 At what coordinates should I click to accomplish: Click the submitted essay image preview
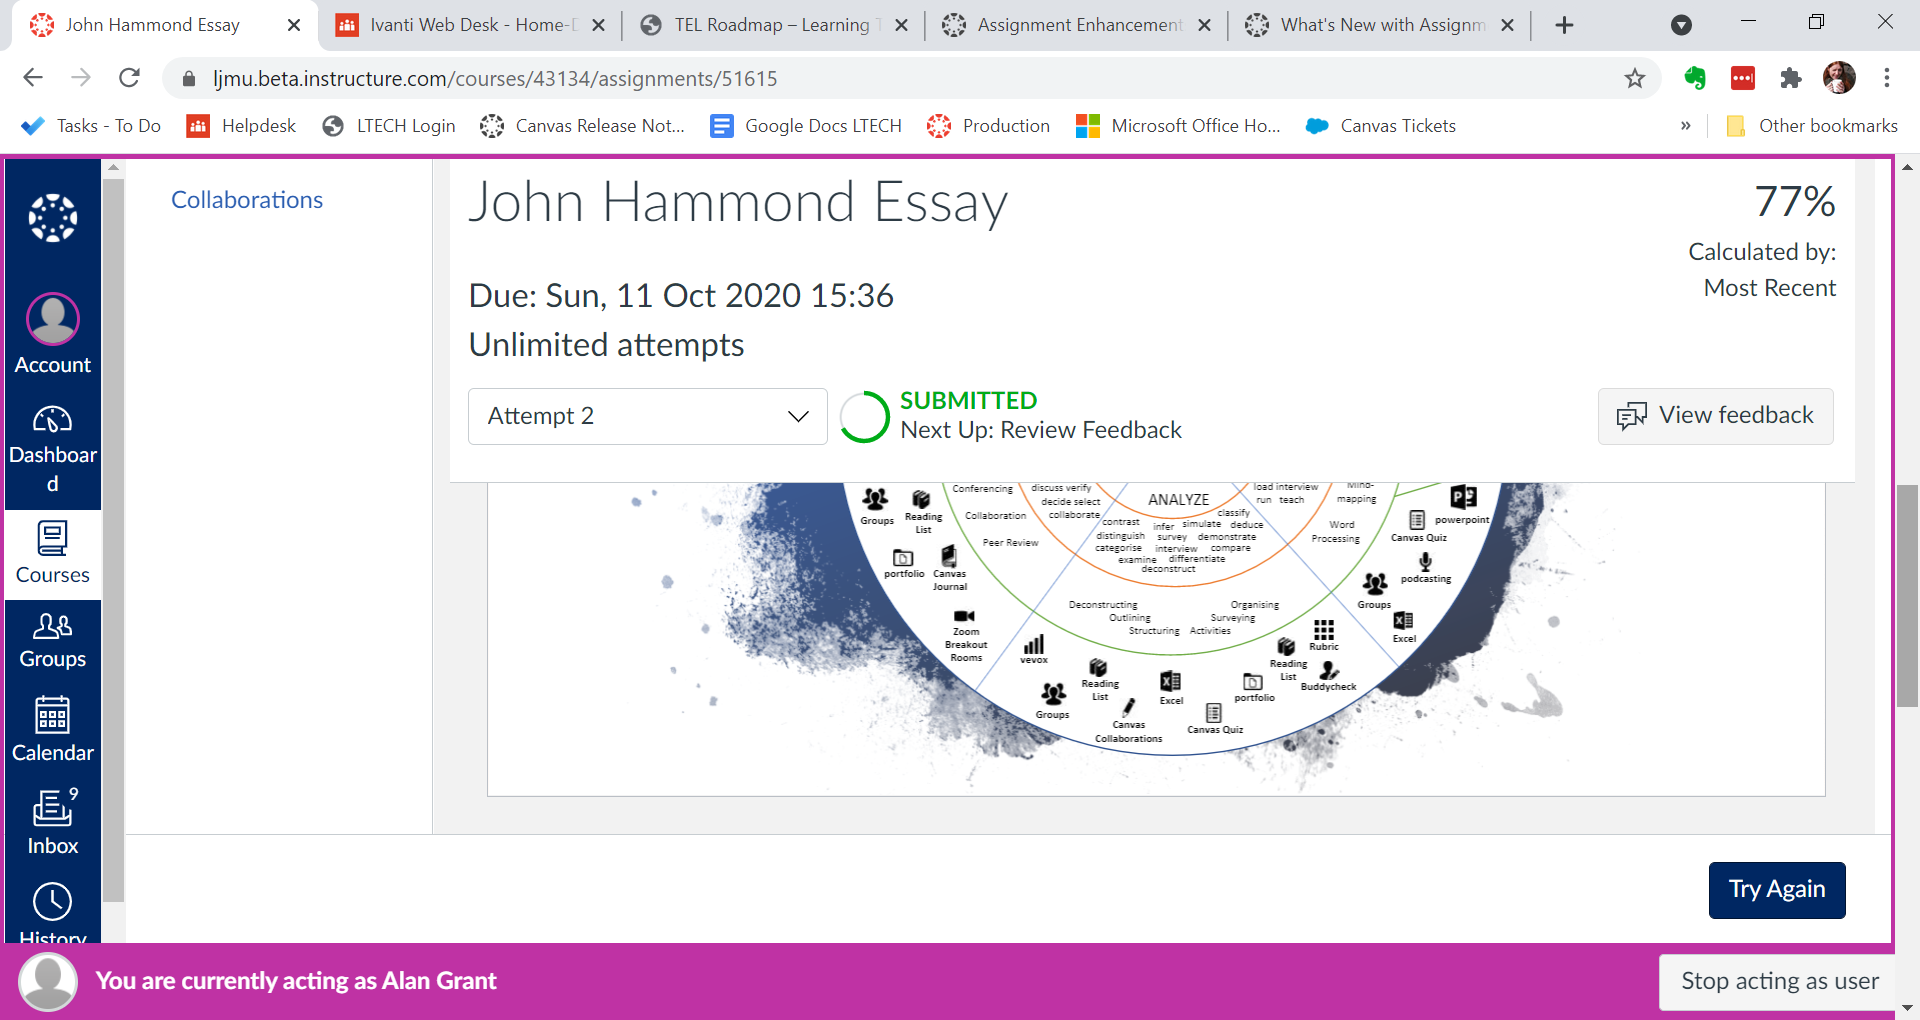(1156, 639)
